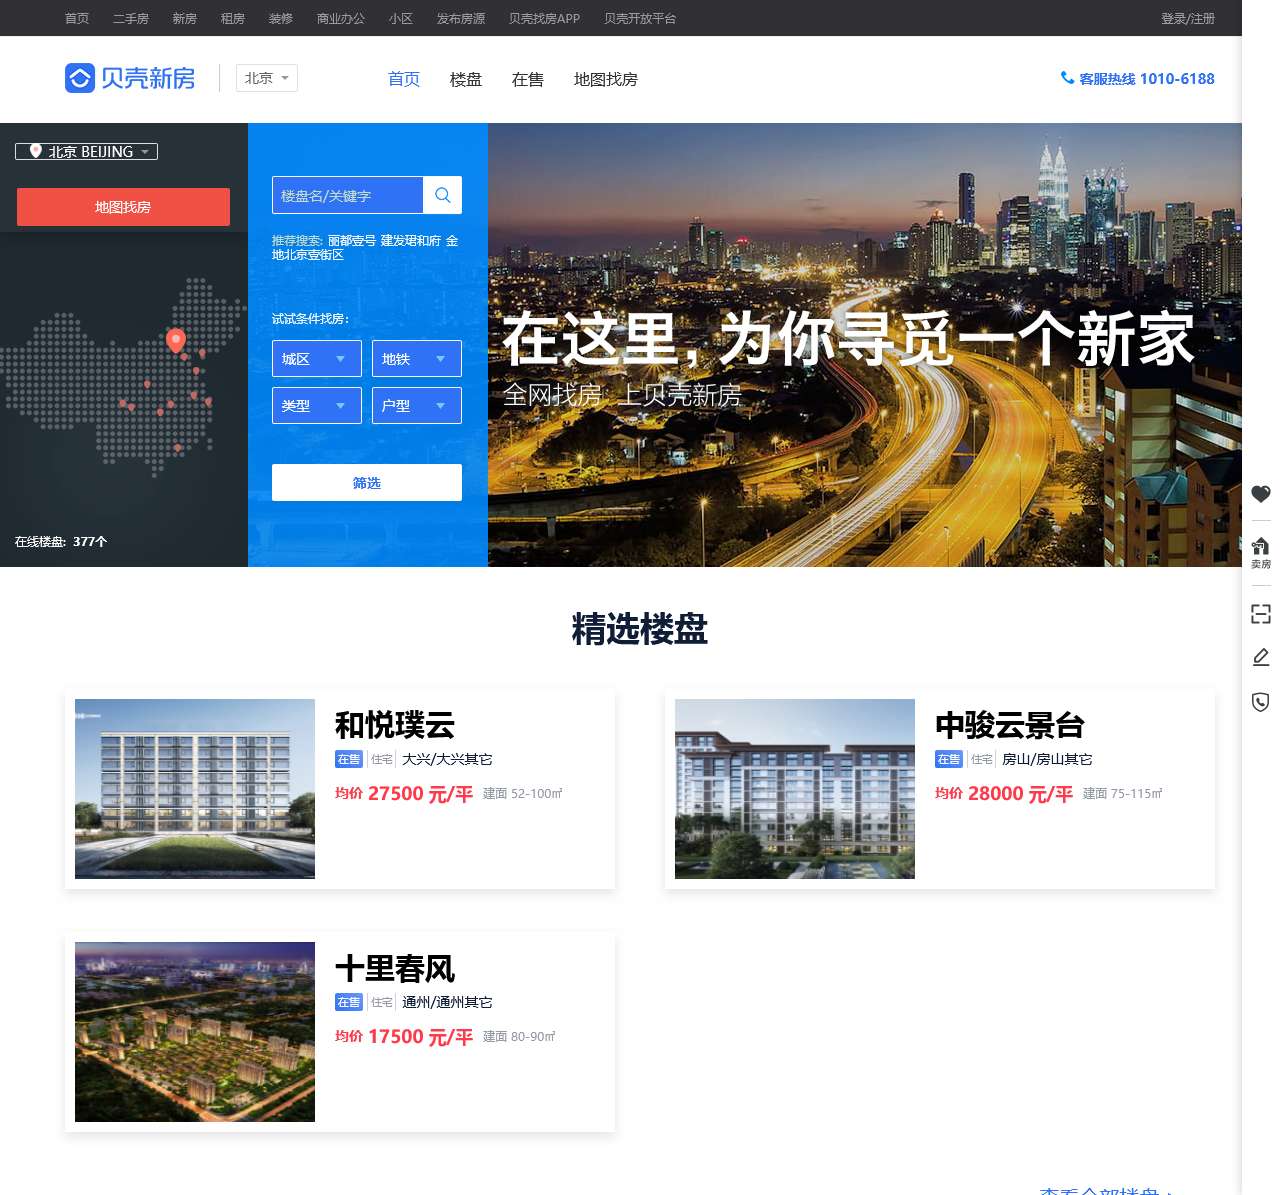Click the 精选楼盘 section heading
Viewport: 1280px width, 1195px height.
640,629
